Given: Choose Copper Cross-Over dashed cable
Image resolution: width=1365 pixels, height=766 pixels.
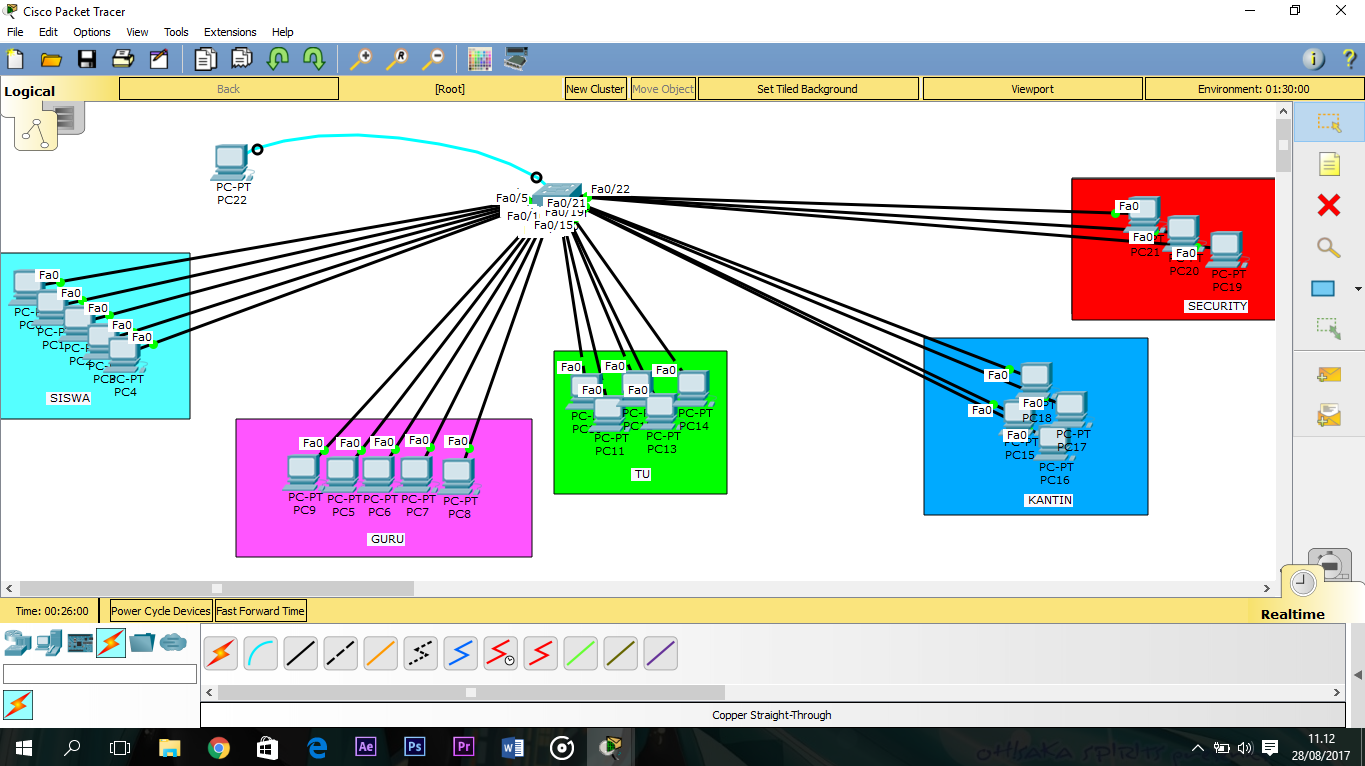Looking at the screenshot, I should [x=341, y=654].
